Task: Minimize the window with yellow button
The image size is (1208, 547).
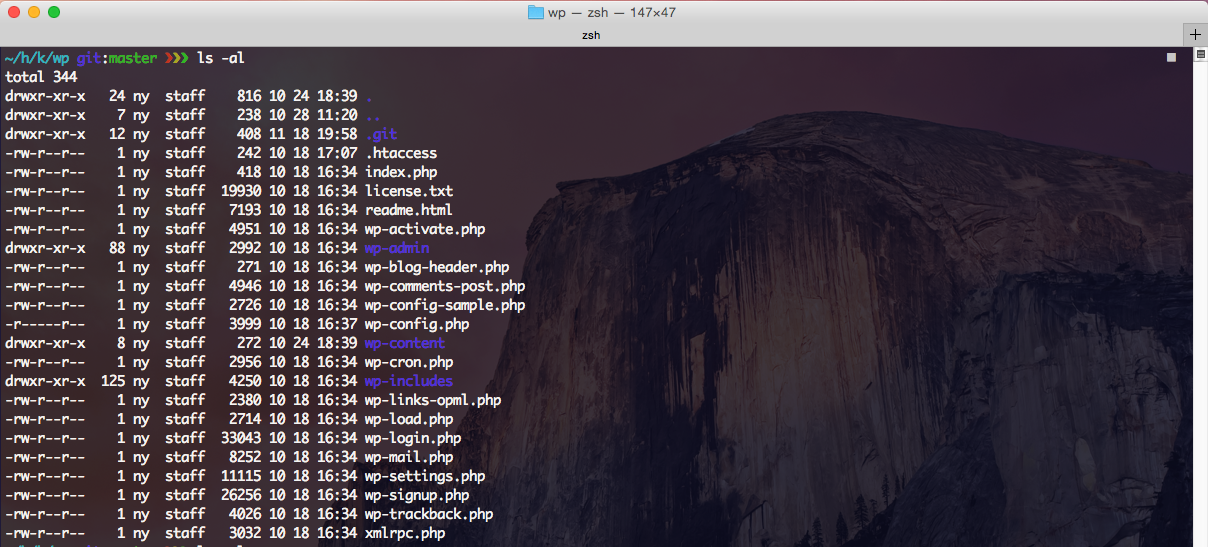Action: tap(34, 12)
